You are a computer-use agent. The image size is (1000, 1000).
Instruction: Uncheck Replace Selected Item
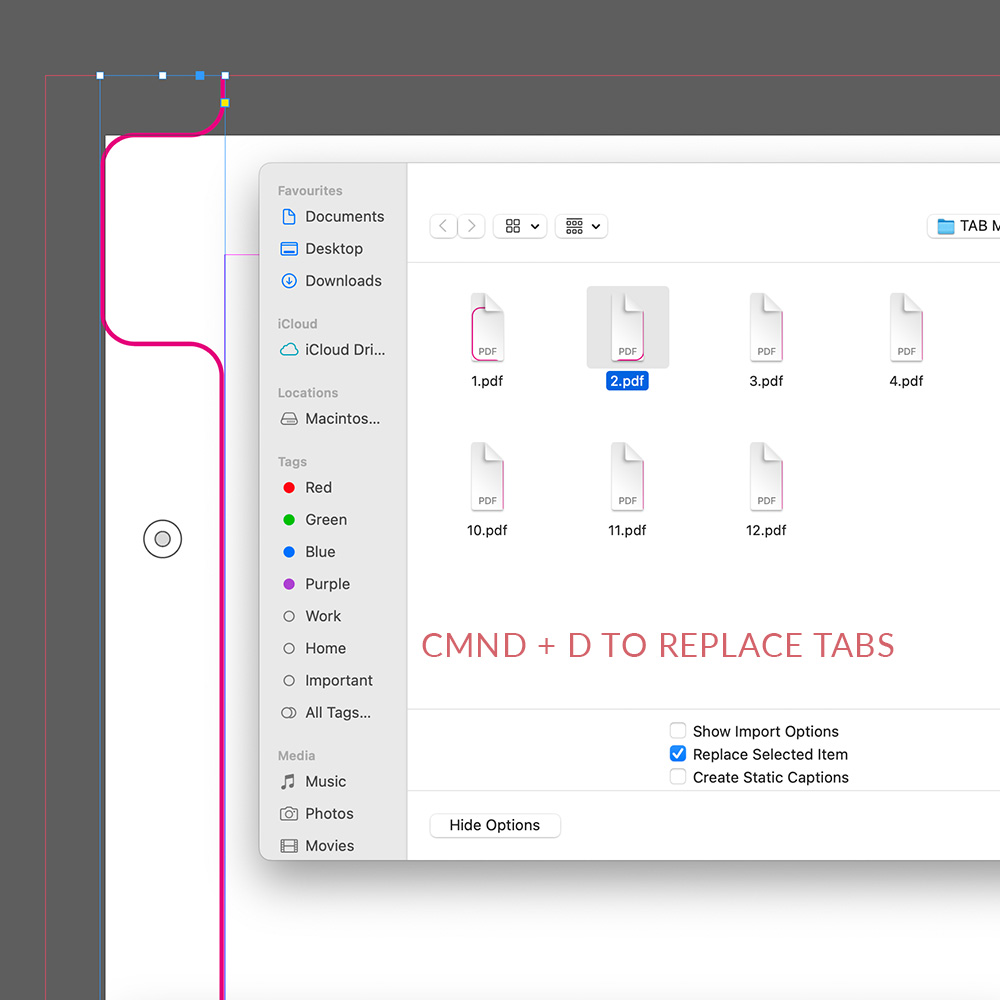coord(678,754)
